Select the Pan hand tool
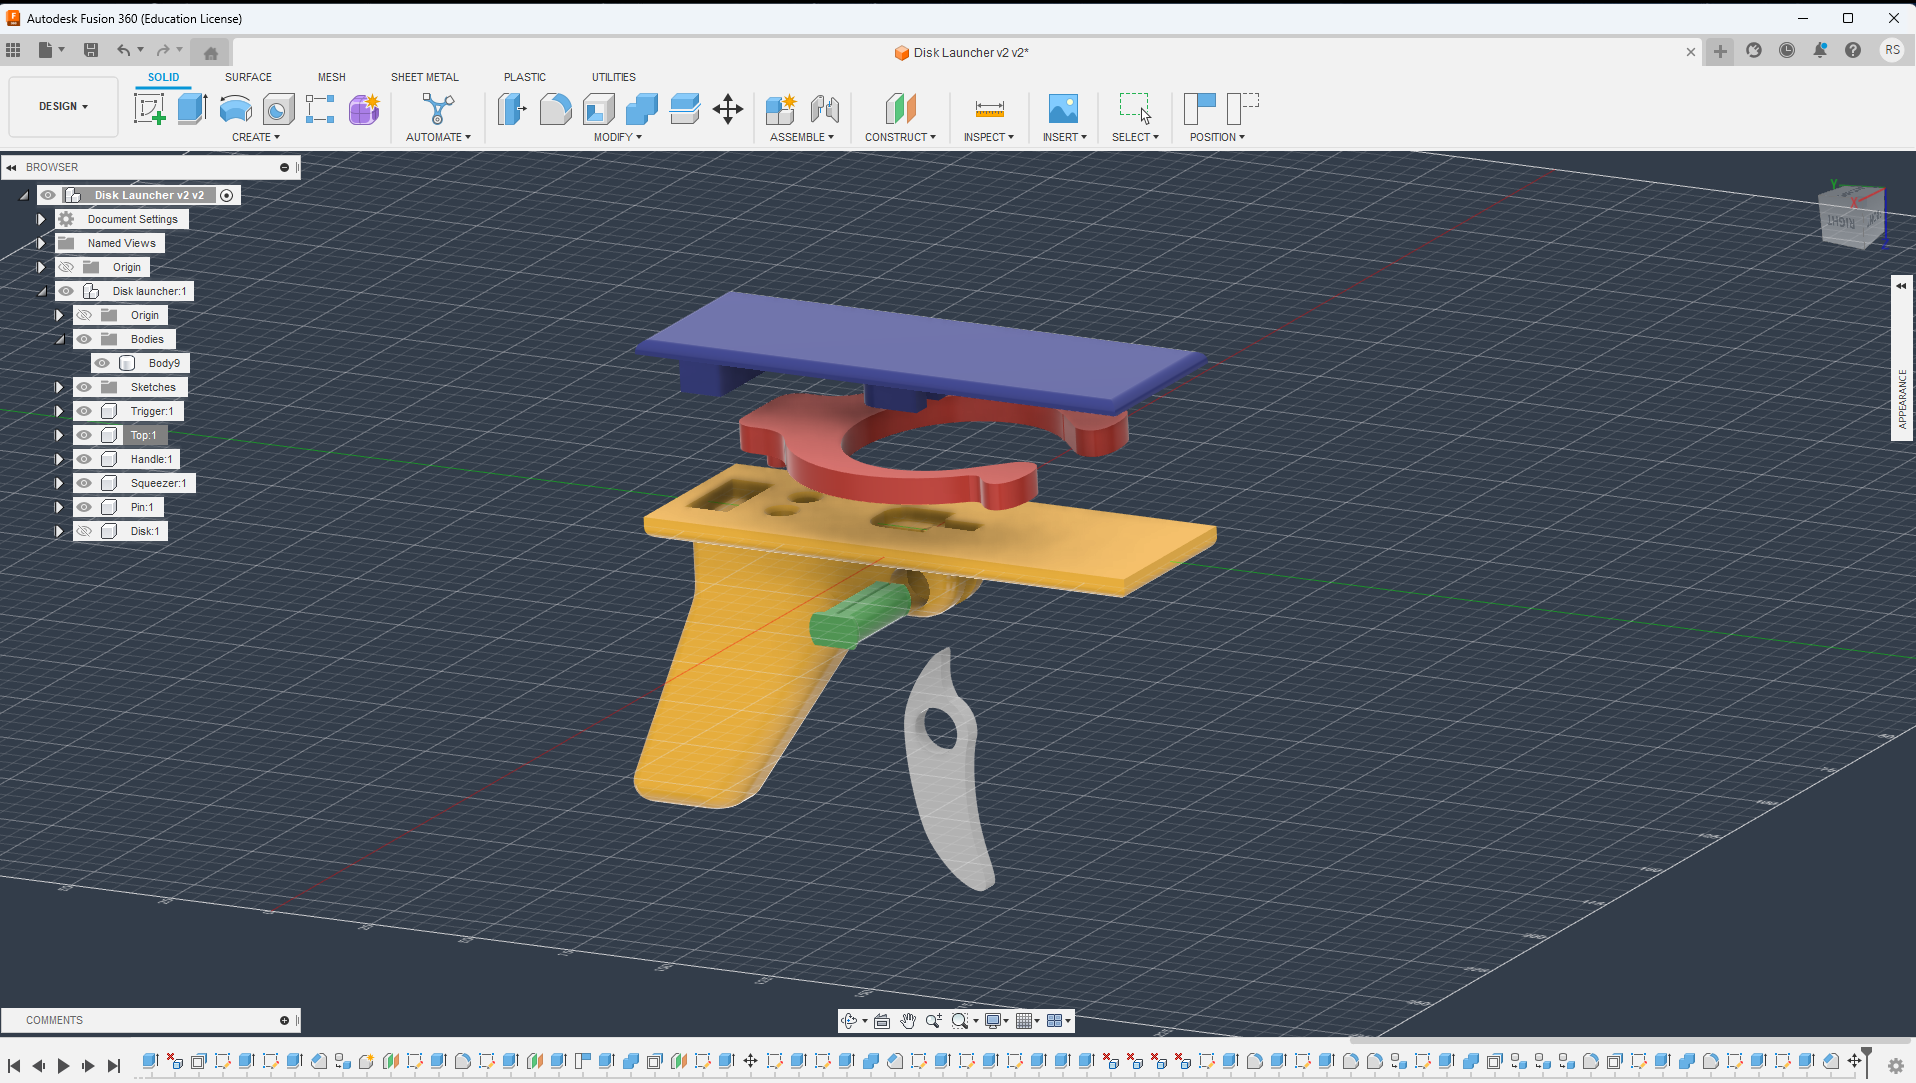 point(908,1021)
